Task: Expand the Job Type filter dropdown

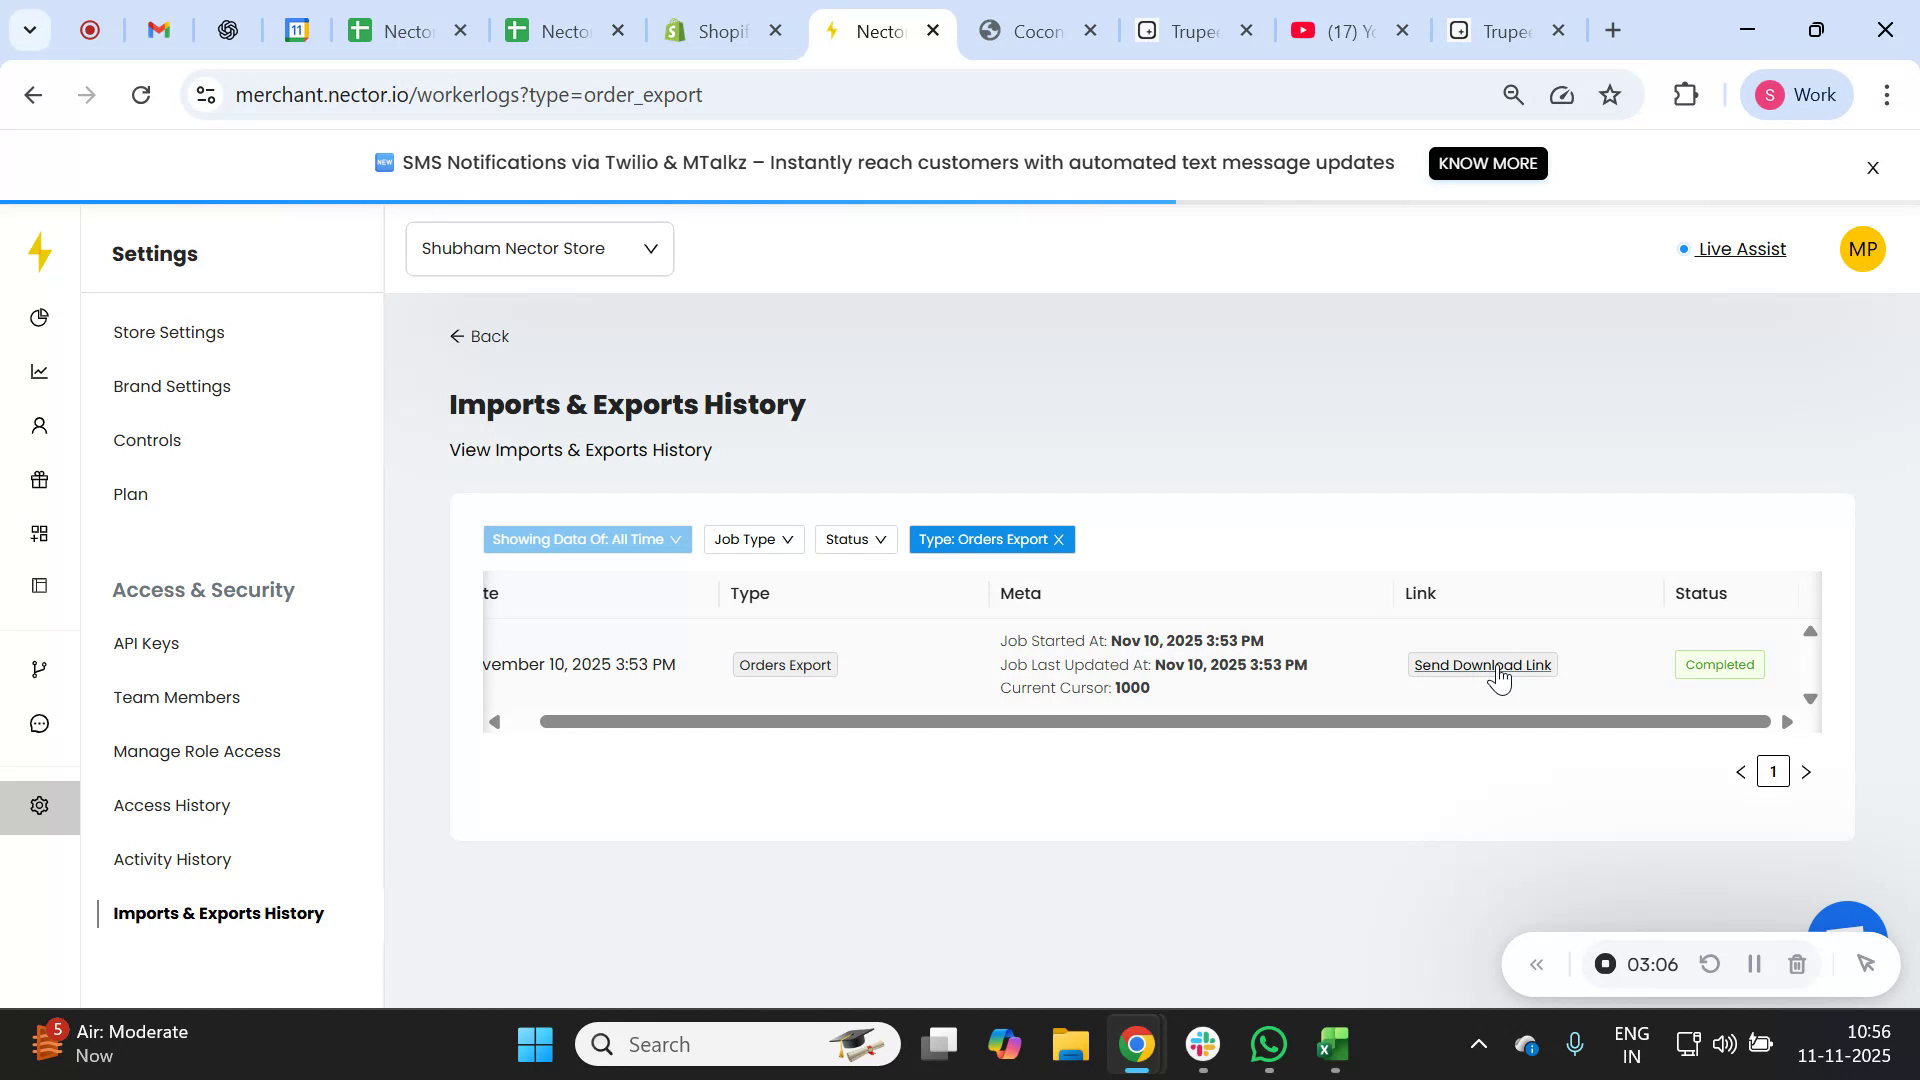Action: (753, 539)
